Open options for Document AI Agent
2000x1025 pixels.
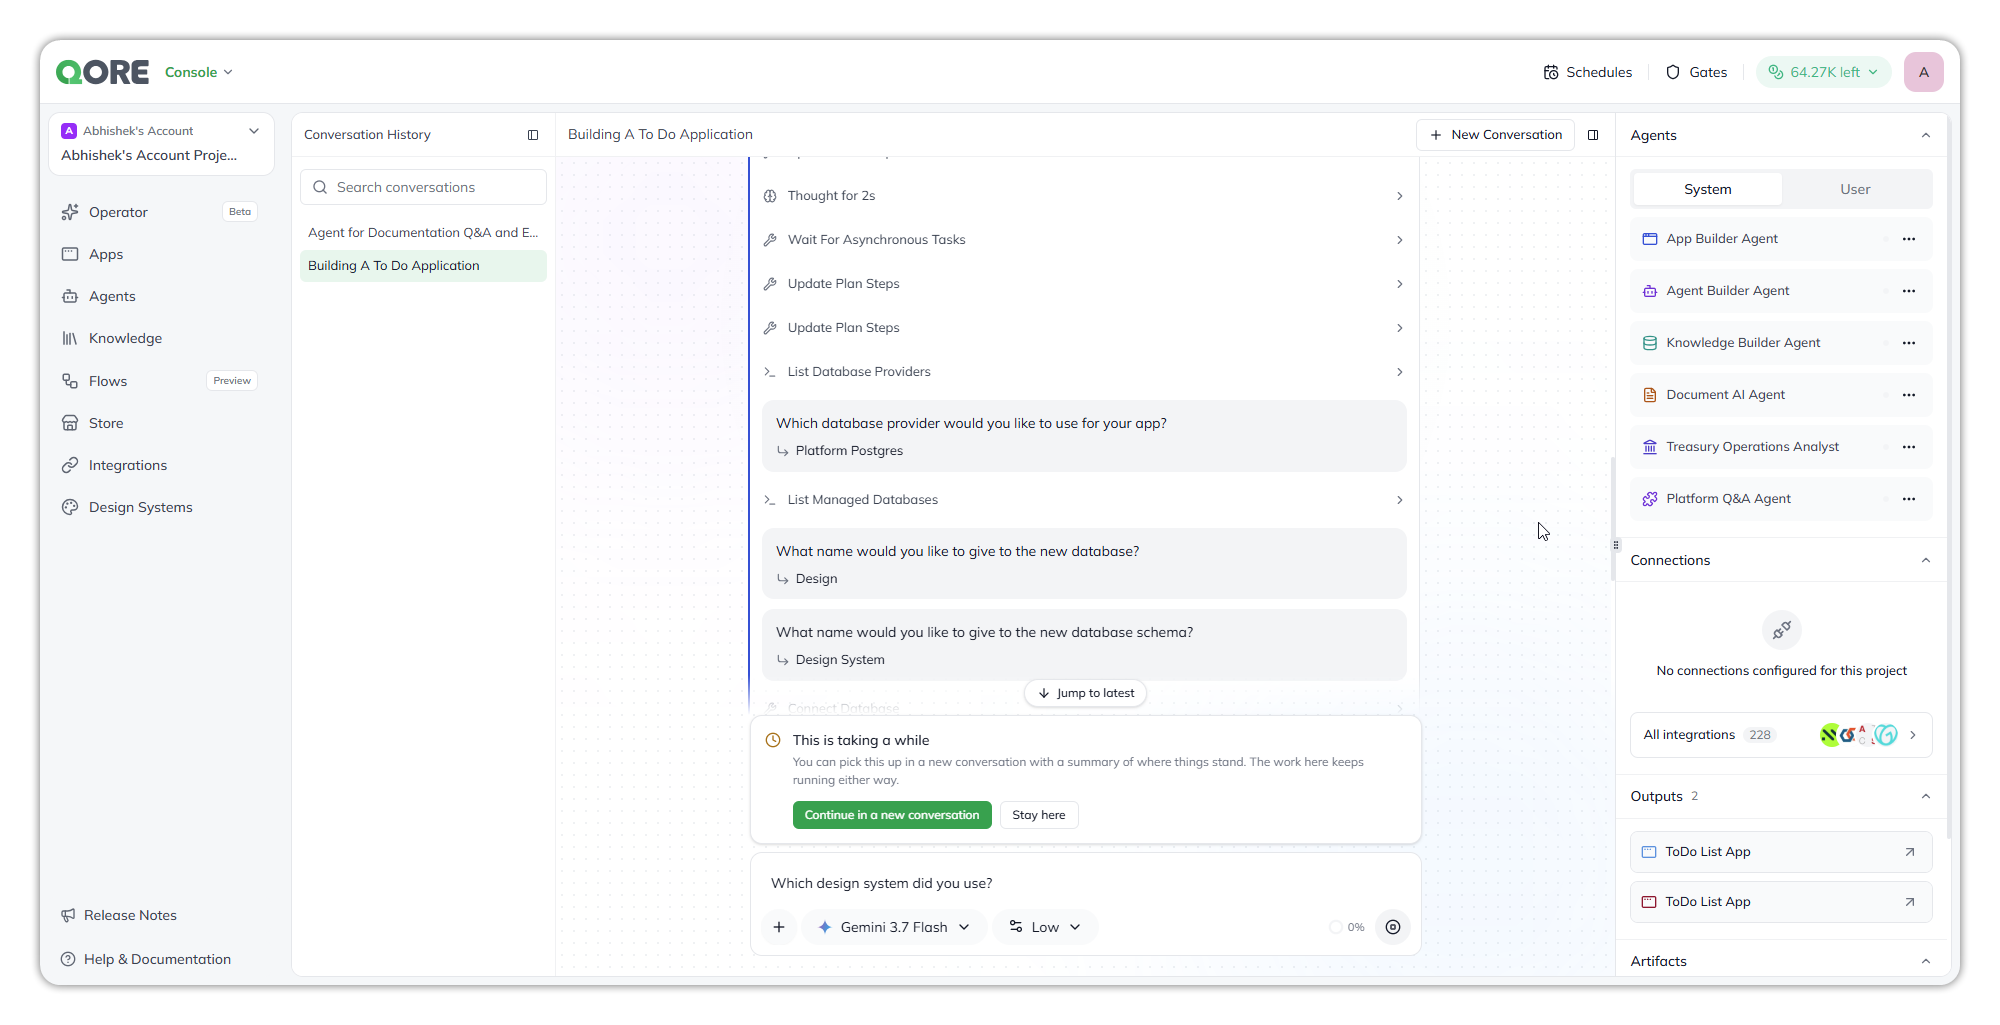tap(1909, 395)
